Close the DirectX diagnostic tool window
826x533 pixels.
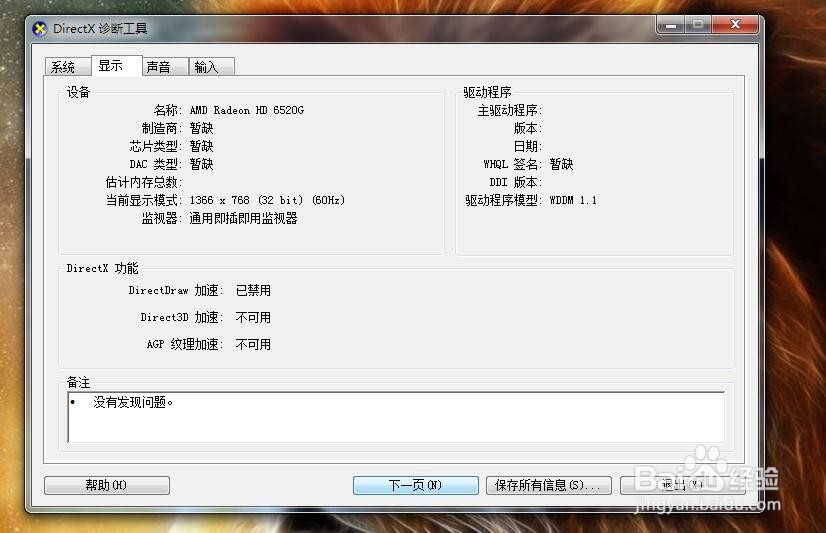[735, 24]
